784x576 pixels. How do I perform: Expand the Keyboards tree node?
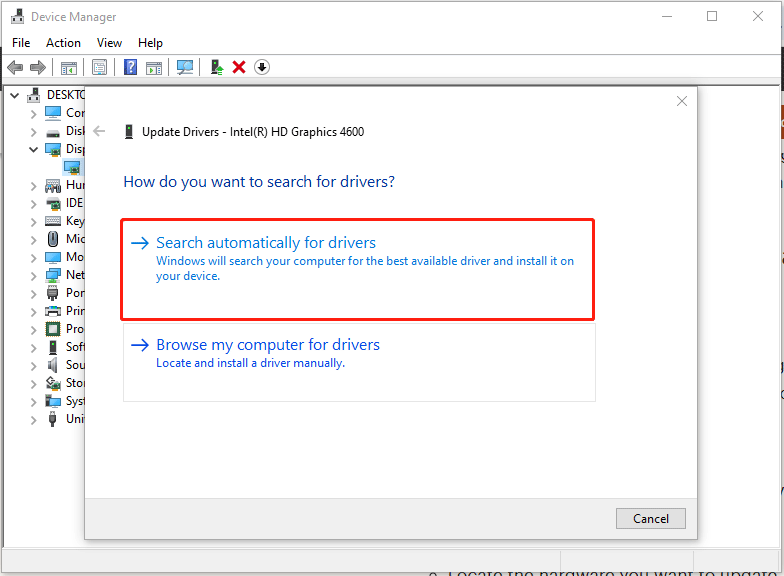pos(34,222)
